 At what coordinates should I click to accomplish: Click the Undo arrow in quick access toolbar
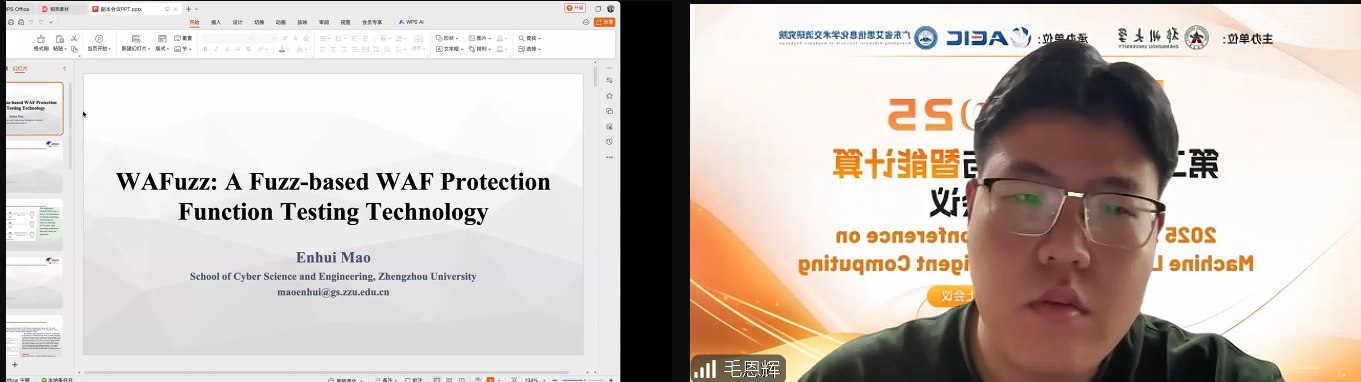31,21
